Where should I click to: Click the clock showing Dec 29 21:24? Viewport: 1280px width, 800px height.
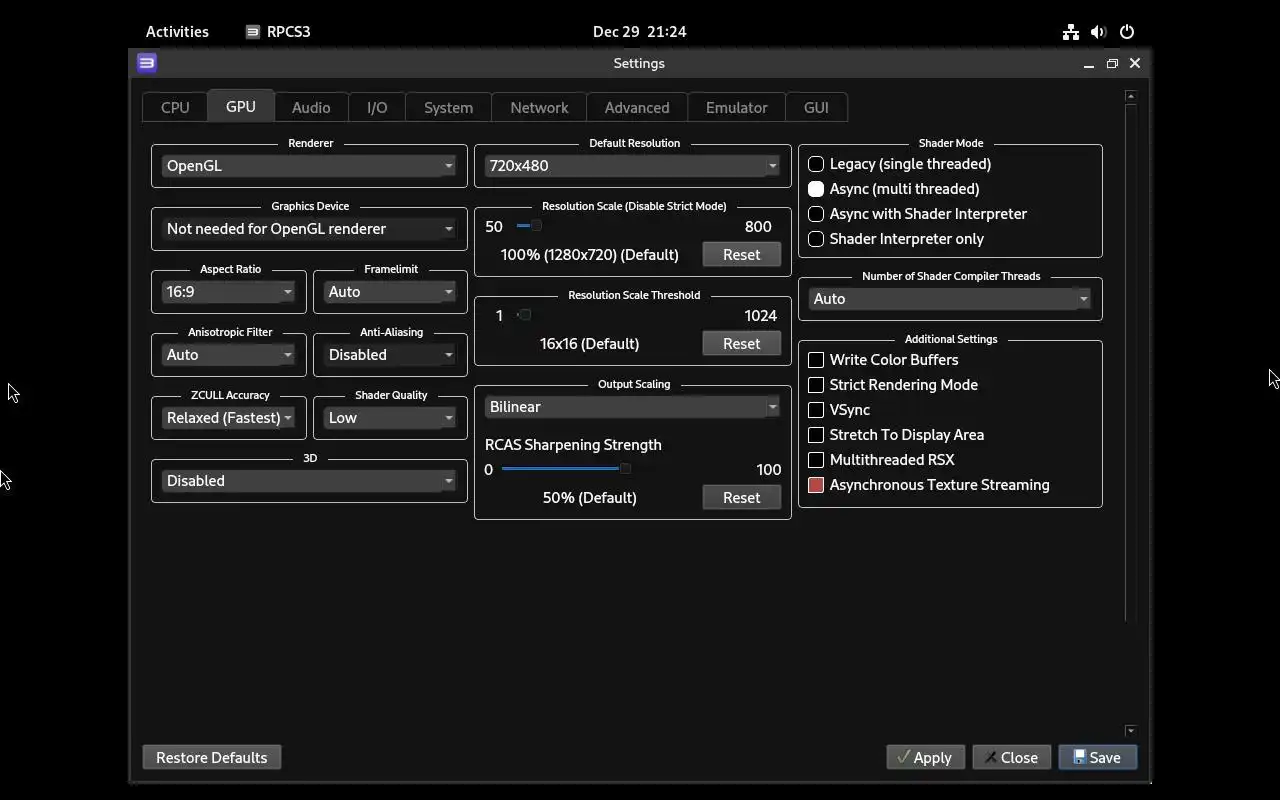pyautogui.click(x=639, y=32)
